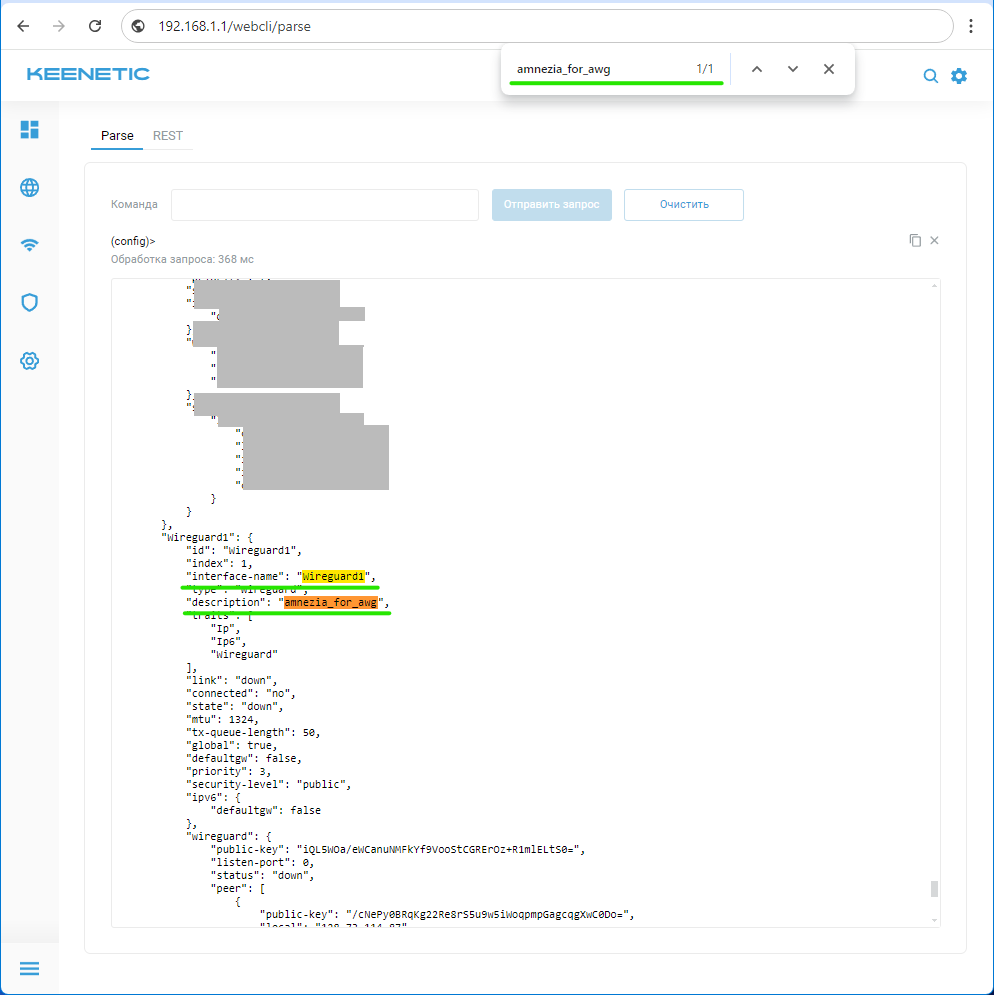The height and width of the screenshot is (995, 994).
Task: Open the management gear sidebar icon
Action: point(30,360)
